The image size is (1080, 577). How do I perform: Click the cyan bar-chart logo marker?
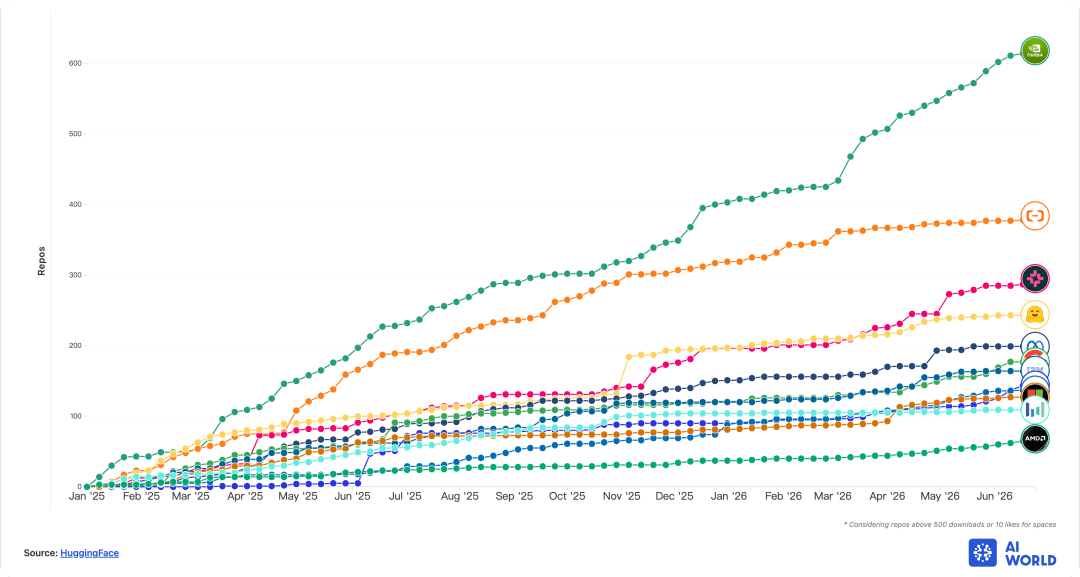1035,411
